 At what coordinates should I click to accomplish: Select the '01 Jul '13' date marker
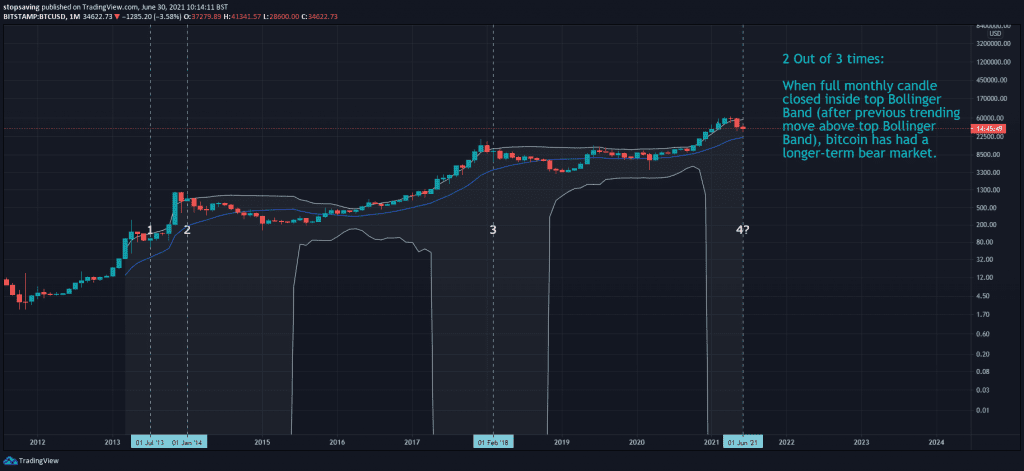(151, 442)
